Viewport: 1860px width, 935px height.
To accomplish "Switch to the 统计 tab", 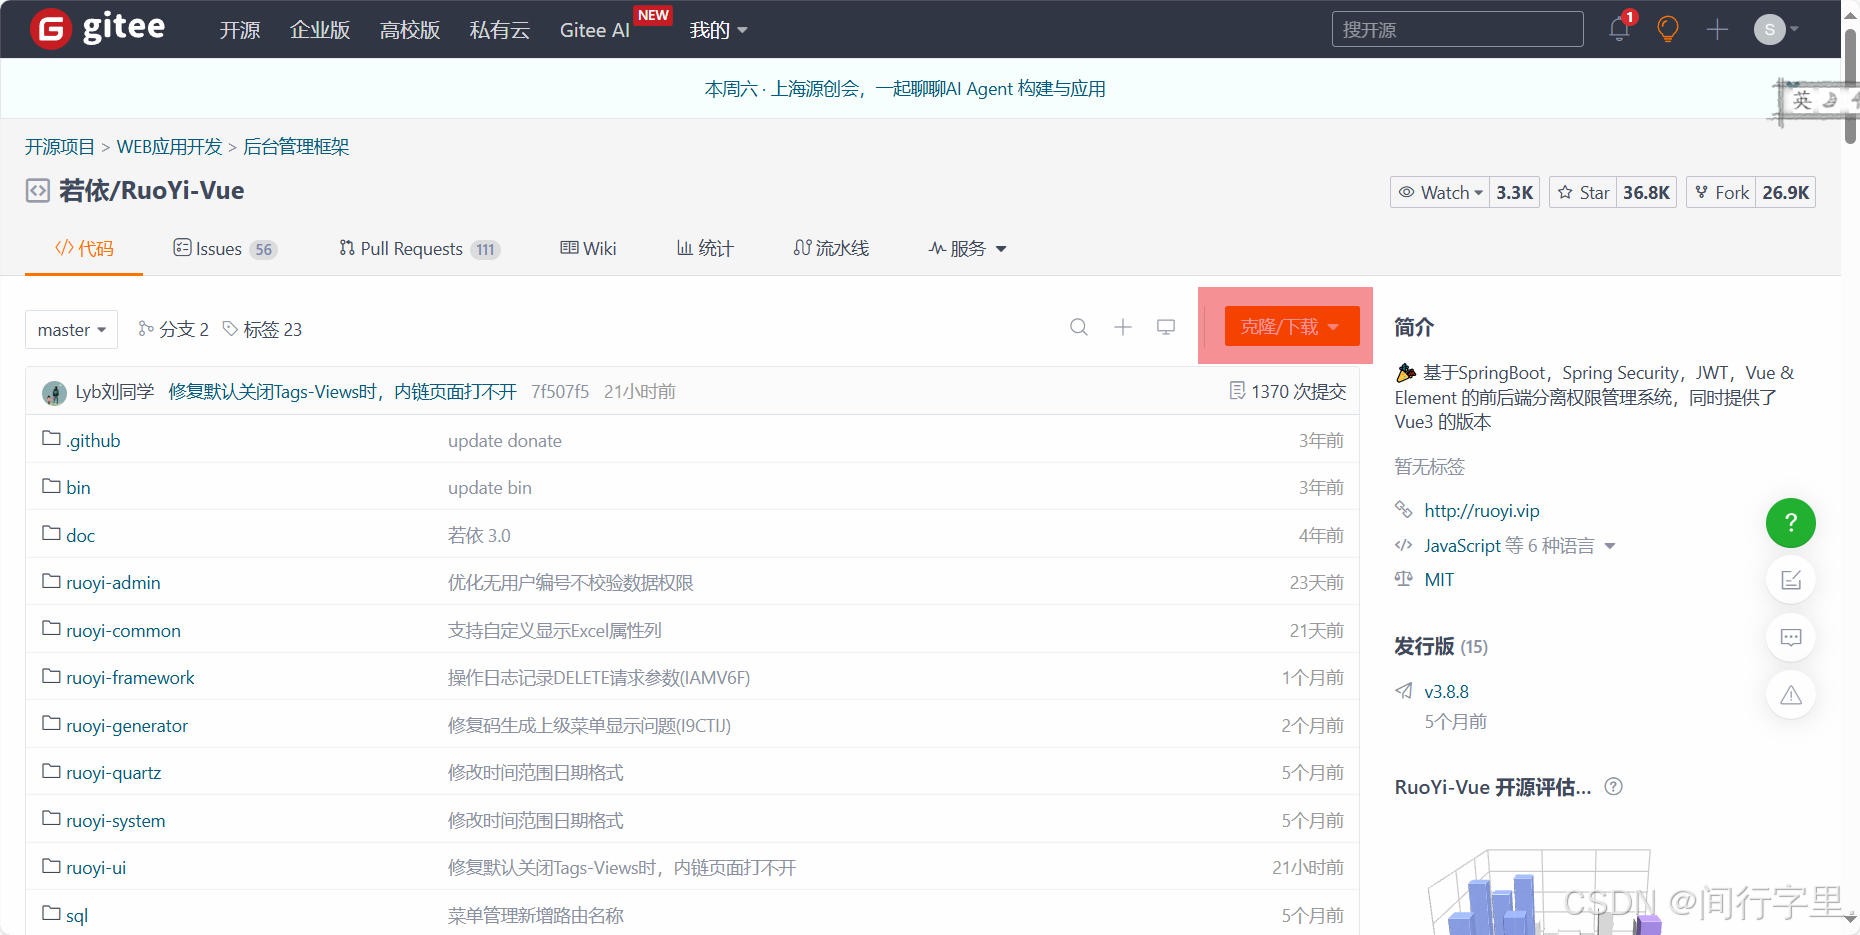I will click(x=705, y=248).
